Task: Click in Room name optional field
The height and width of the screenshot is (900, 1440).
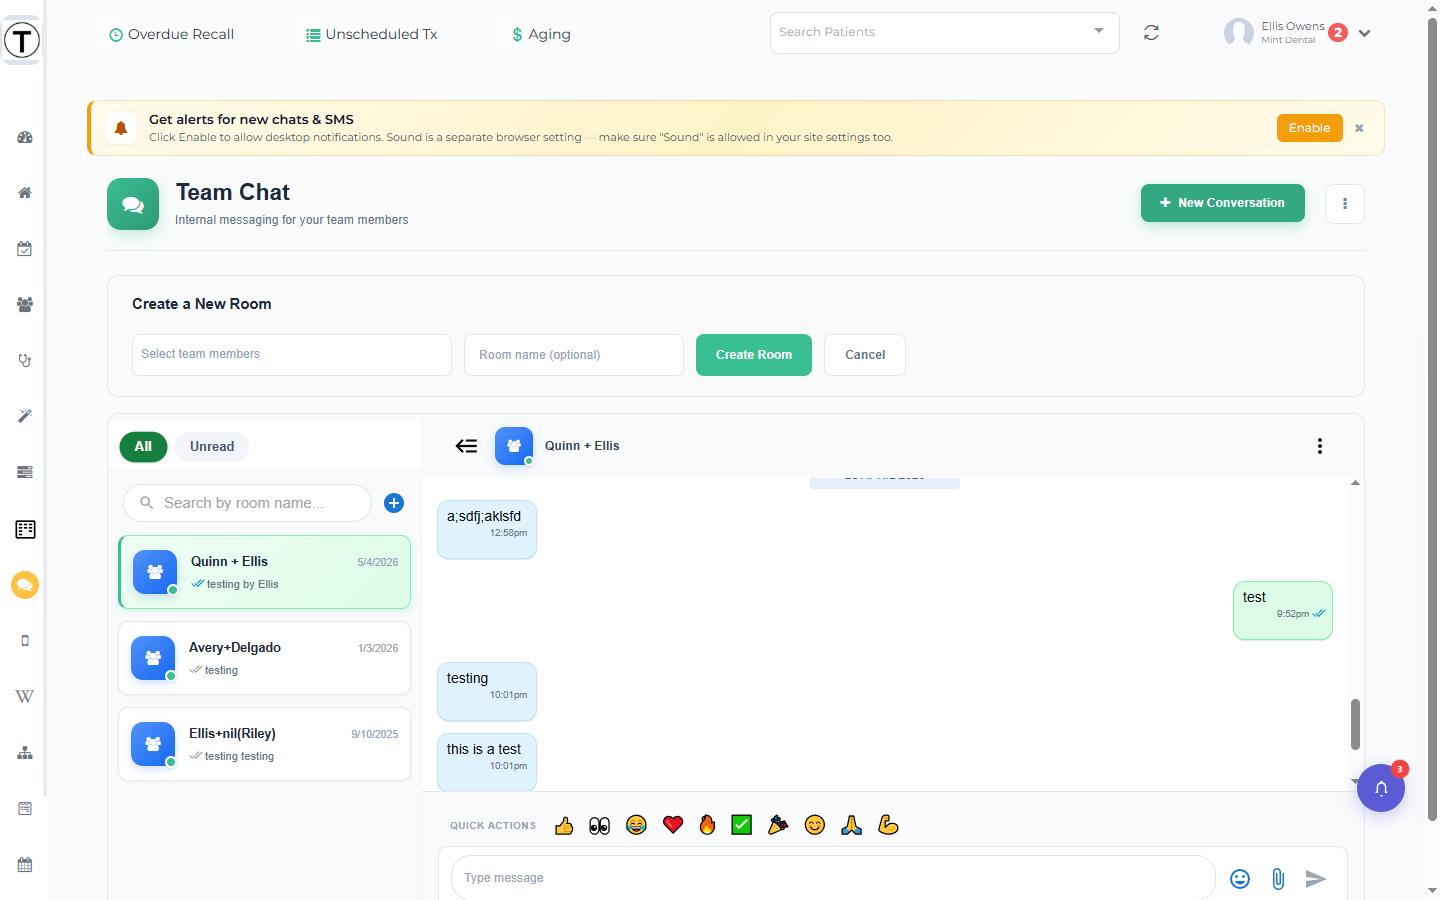Action: coord(574,355)
